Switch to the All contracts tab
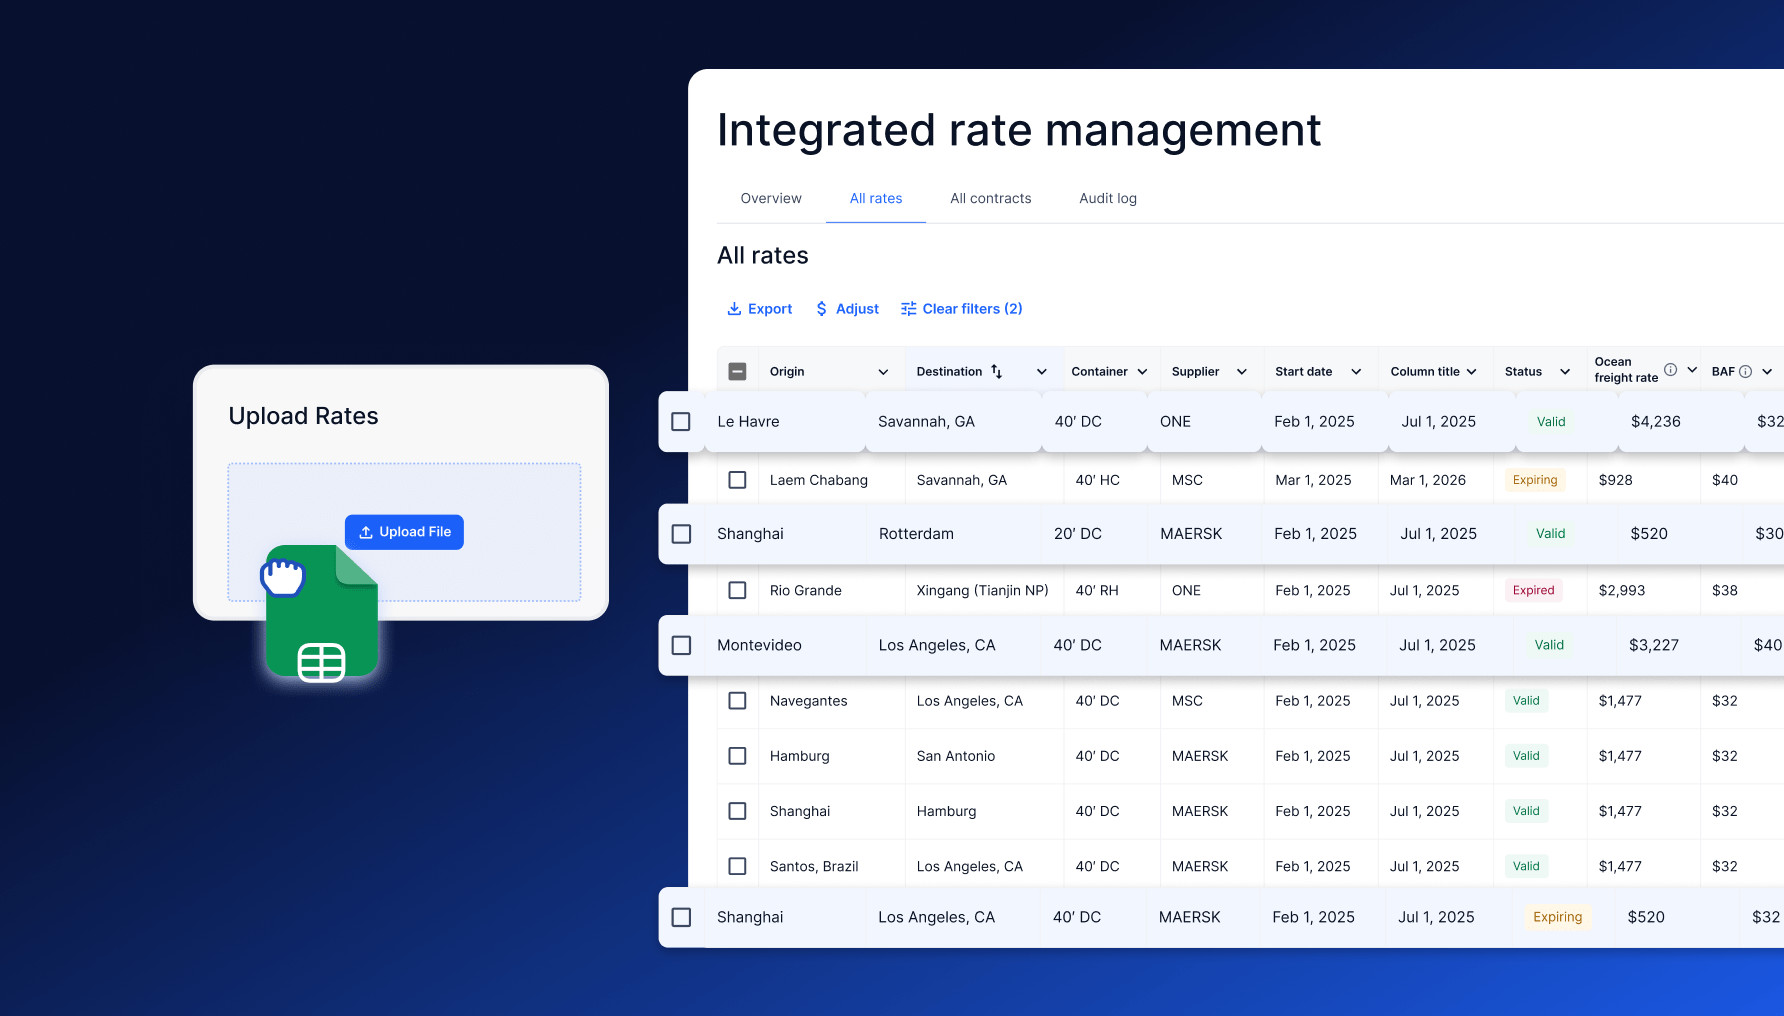Image resolution: width=1784 pixels, height=1016 pixels. pyautogui.click(x=990, y=199)
